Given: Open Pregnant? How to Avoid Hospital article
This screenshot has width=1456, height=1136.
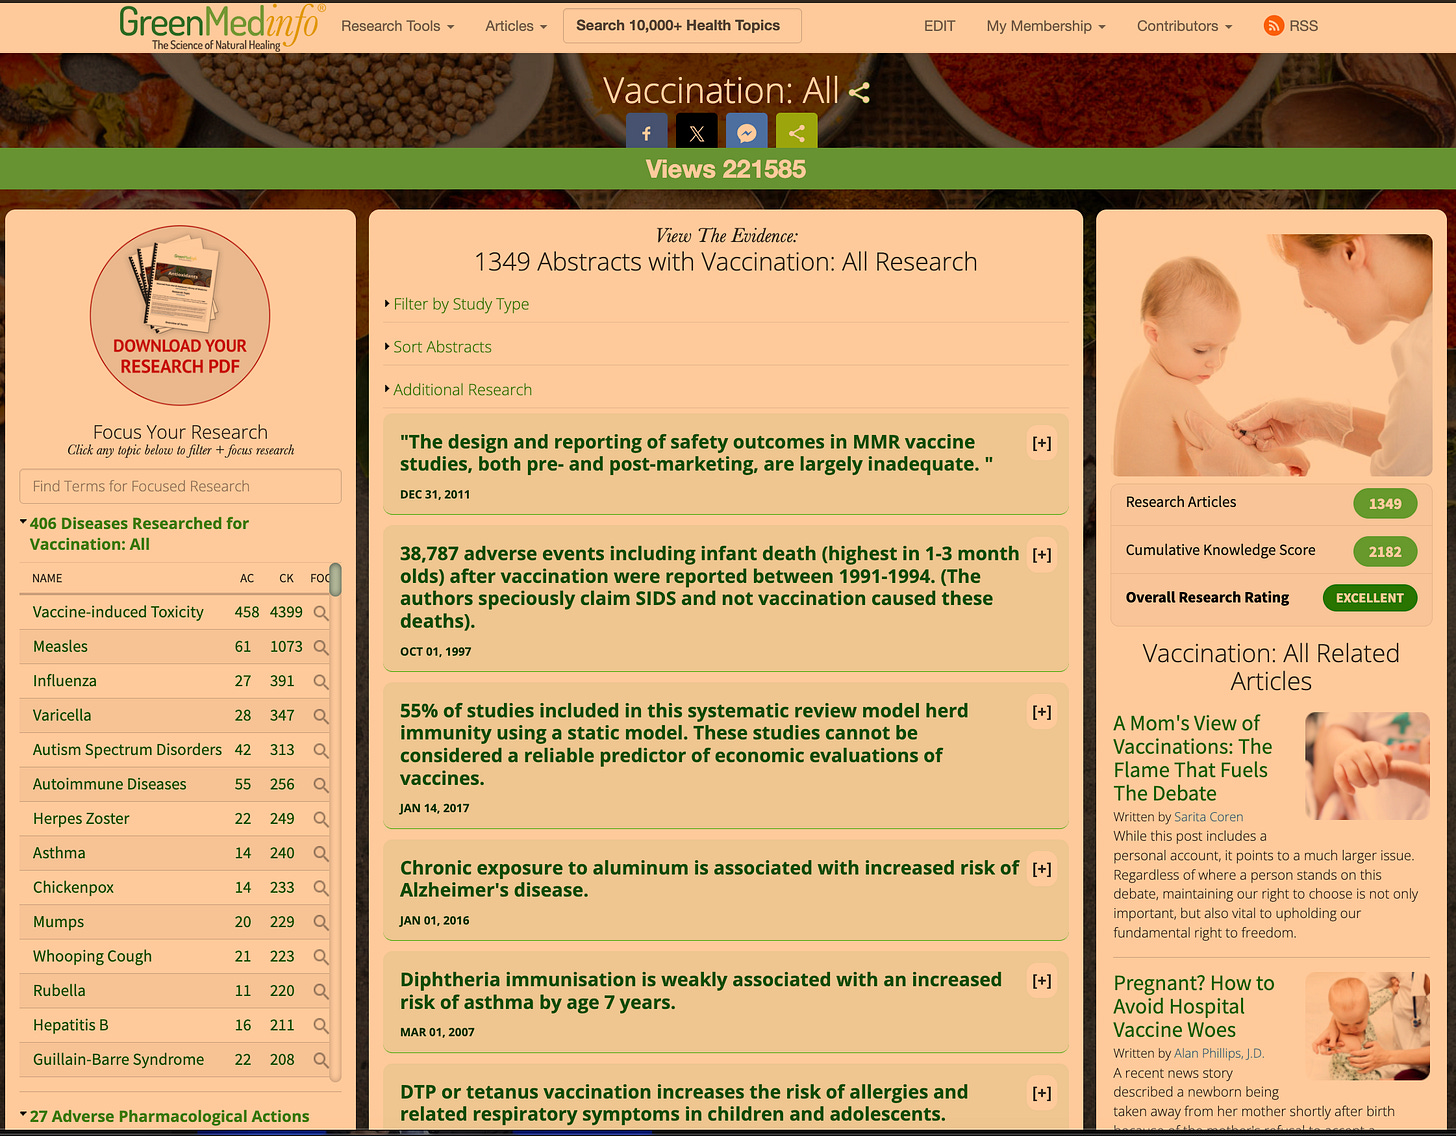Looking at the screenshot, I should 1194,1006.
